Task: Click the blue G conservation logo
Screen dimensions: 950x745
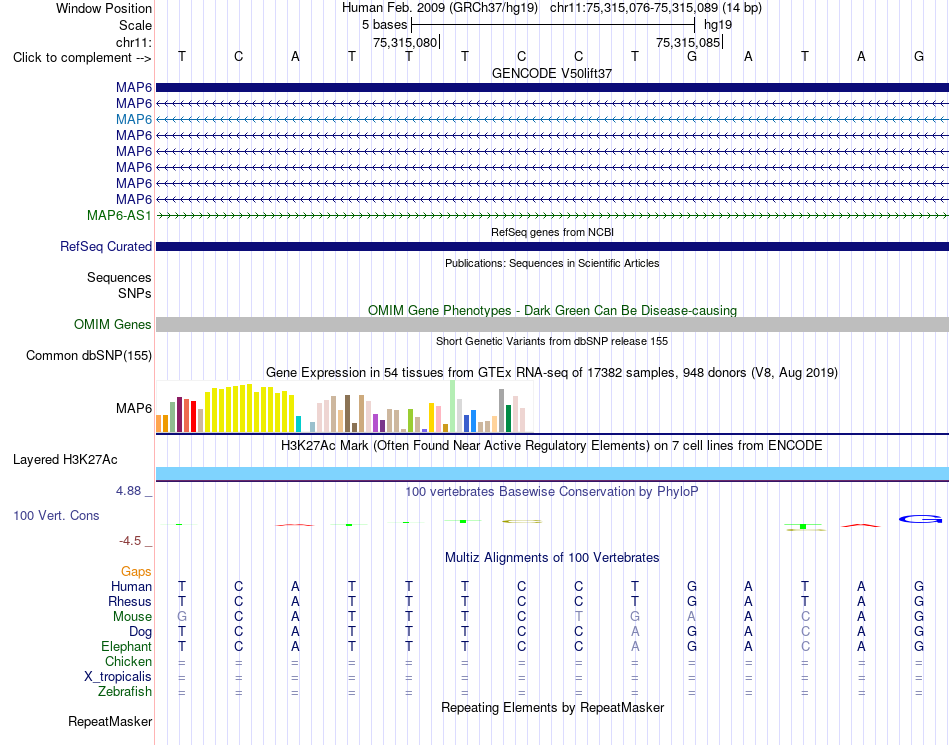Action: tap(920, 519)
